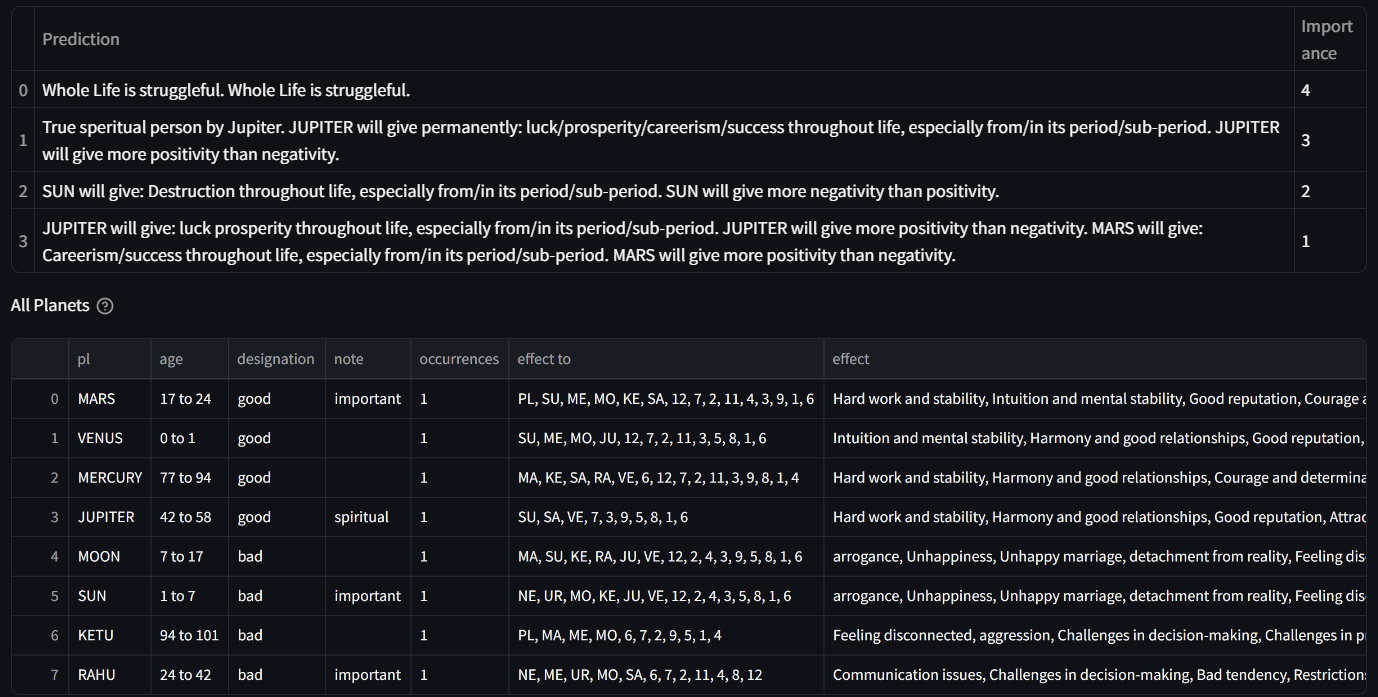Click the 'age' column header
1378x697 pixels.
190,359
